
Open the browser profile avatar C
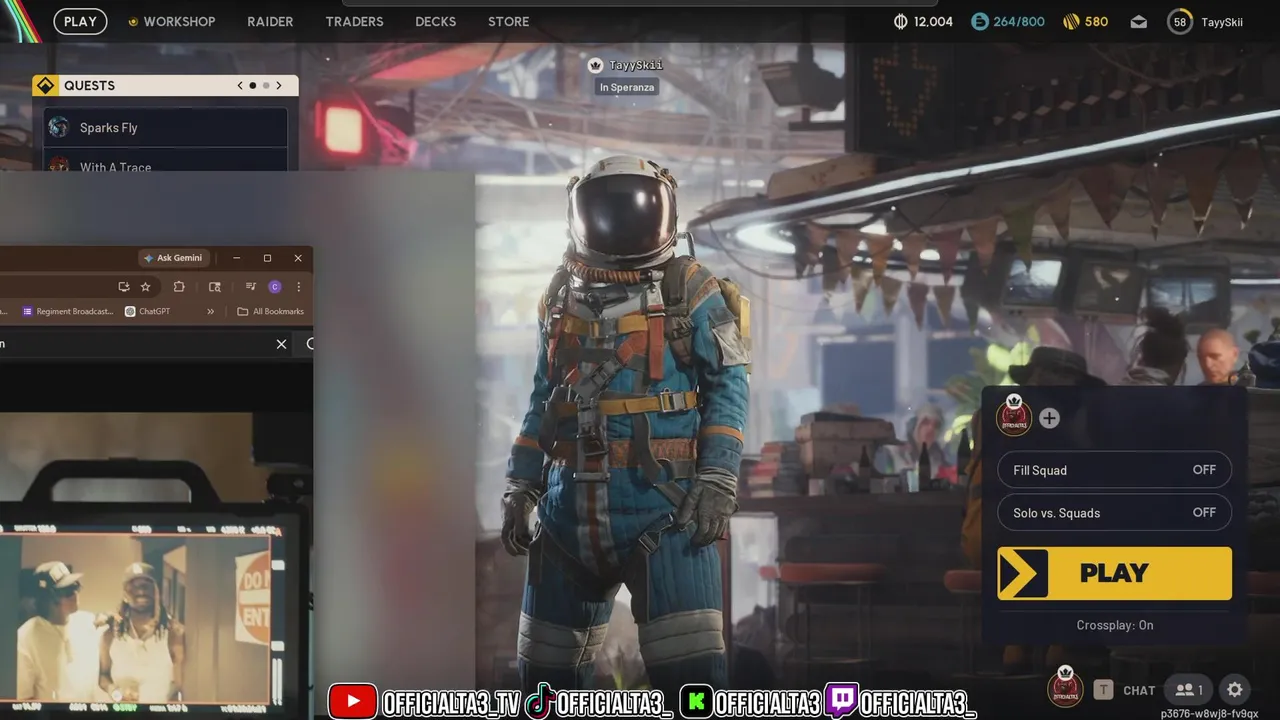click(274, 286)
